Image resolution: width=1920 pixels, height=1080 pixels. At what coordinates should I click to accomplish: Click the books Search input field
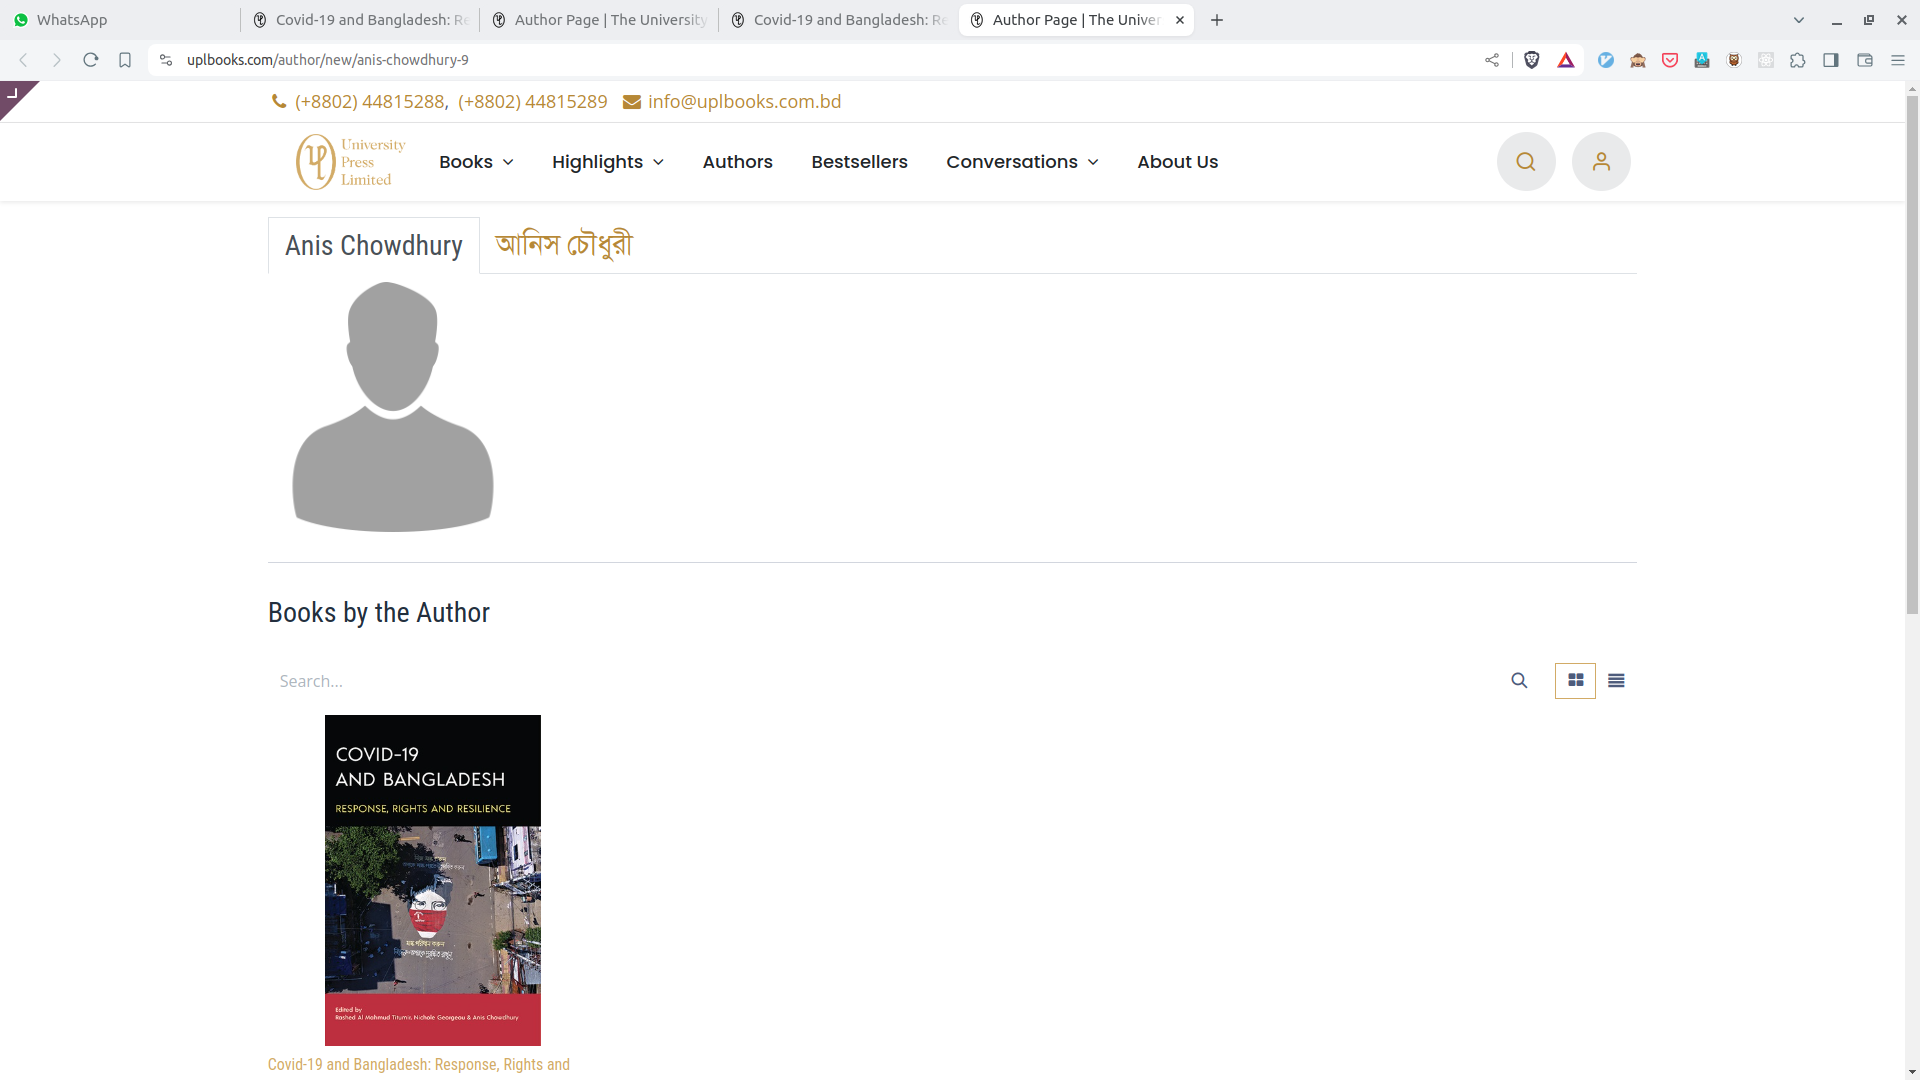click(880, 681)
